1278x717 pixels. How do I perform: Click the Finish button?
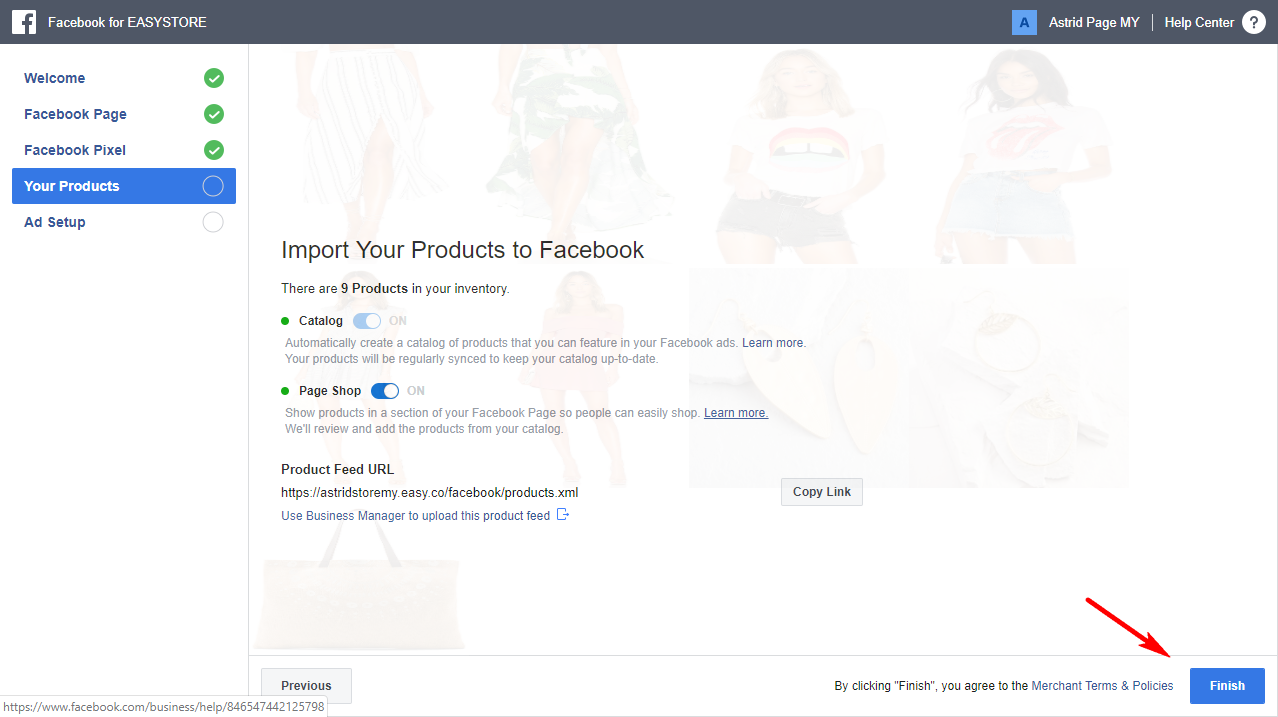[1227, 686]
